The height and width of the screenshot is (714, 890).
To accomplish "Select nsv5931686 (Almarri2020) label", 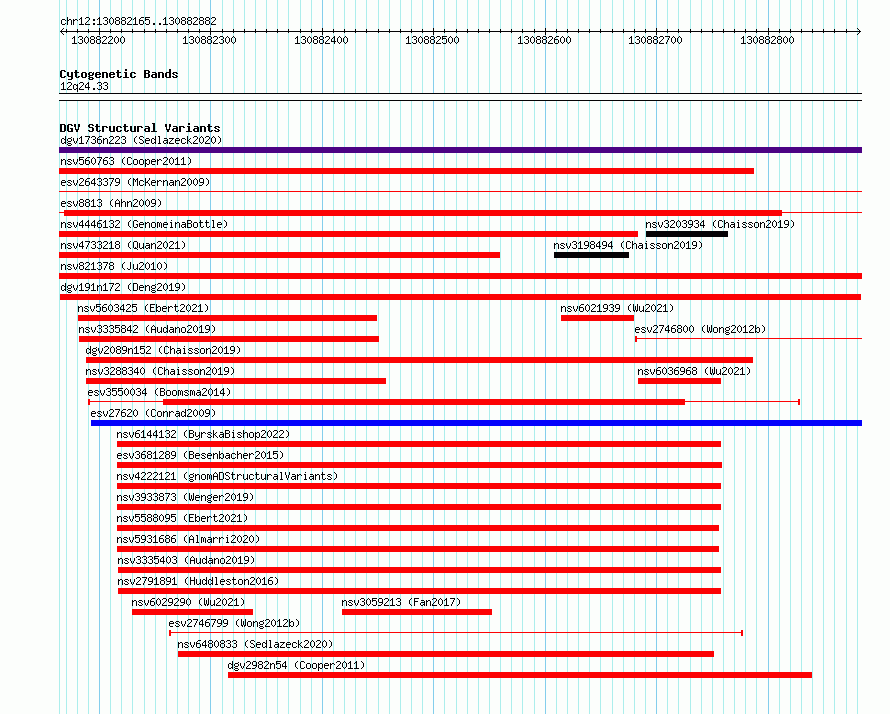I will pos(188,539).
